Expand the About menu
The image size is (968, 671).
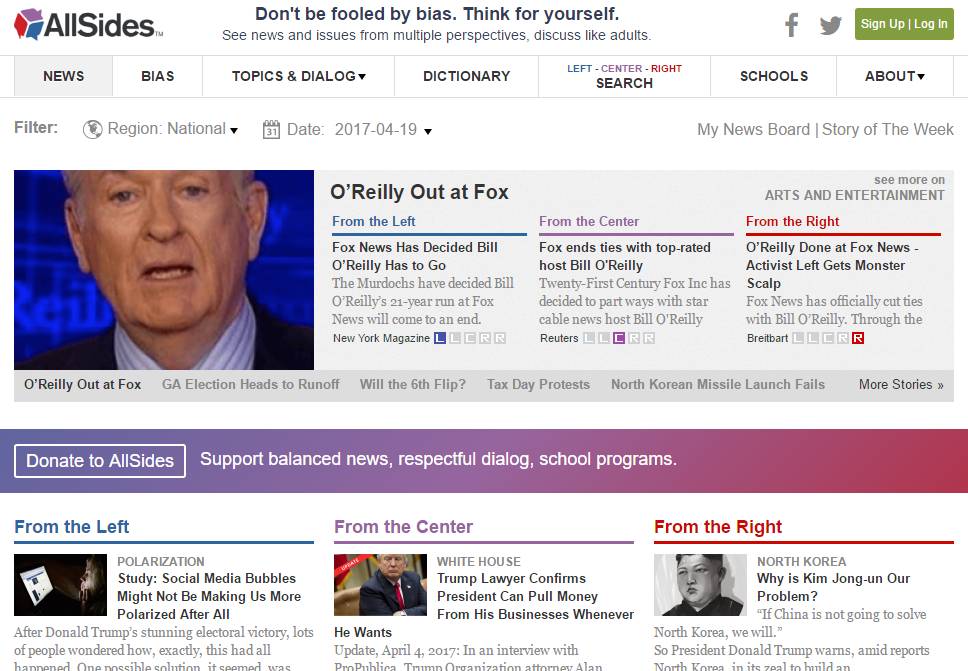tap(895, 76)
